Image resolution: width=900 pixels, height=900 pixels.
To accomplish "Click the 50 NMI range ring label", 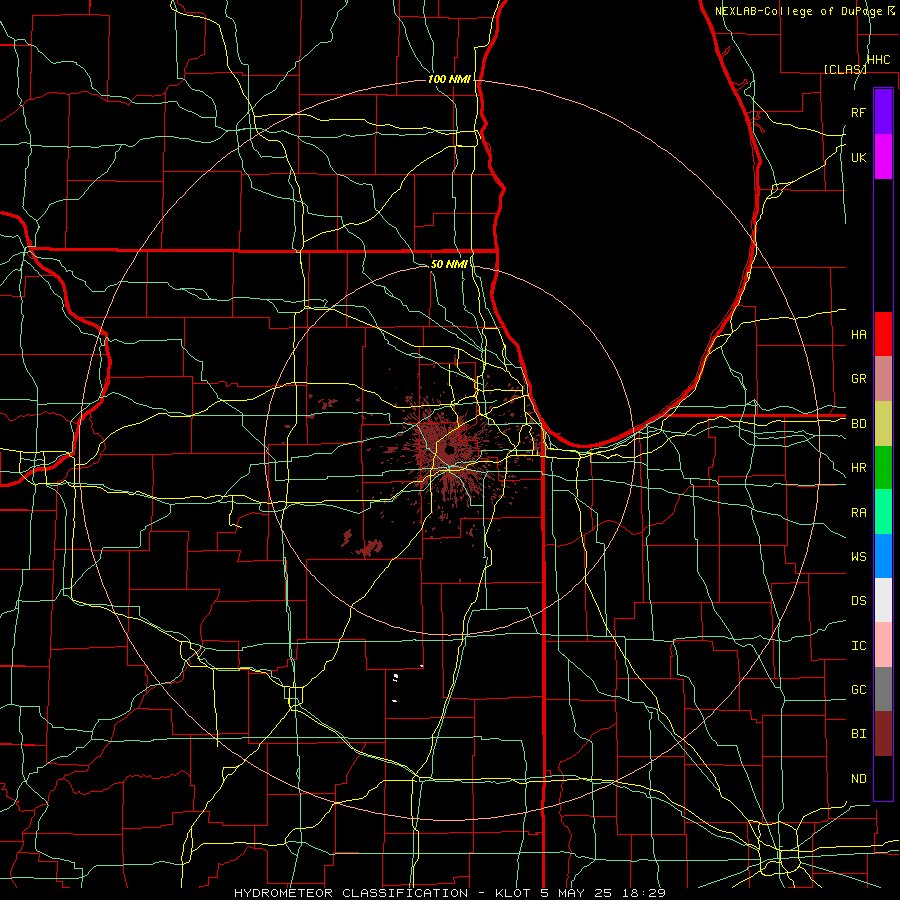I will click(x=449, y=264).
